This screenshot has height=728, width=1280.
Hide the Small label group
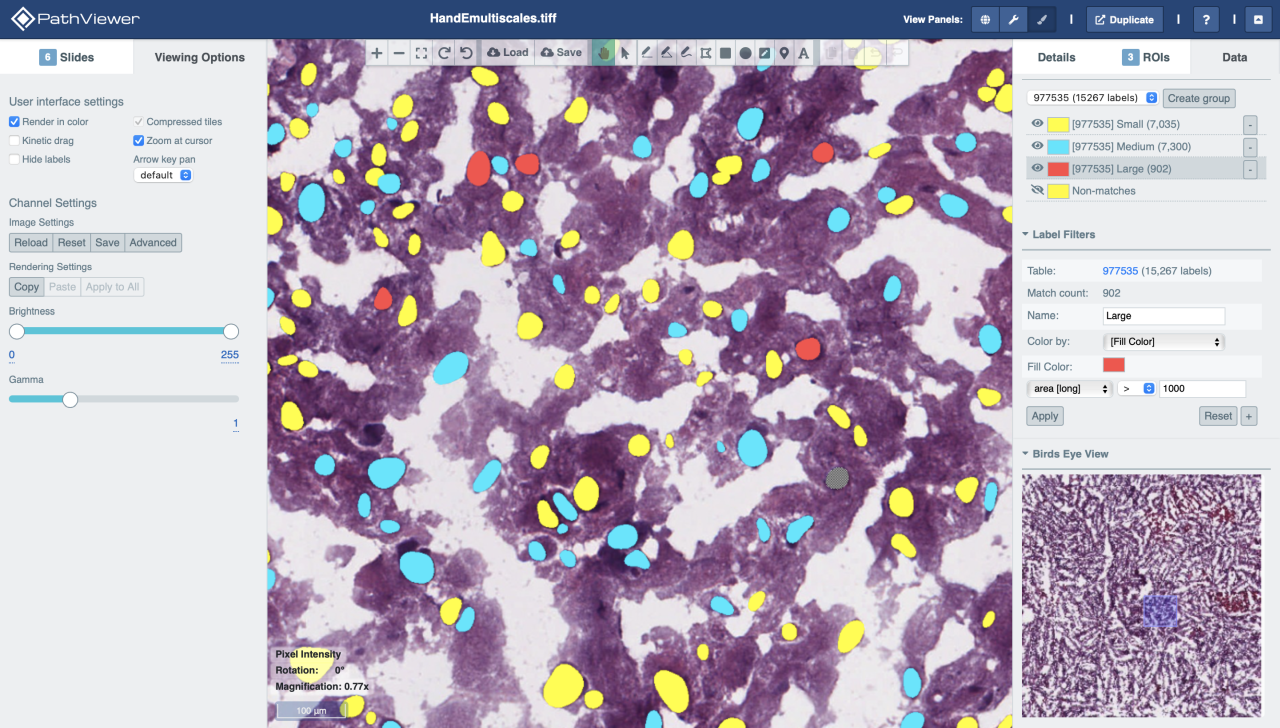(x=1037, y=124)
